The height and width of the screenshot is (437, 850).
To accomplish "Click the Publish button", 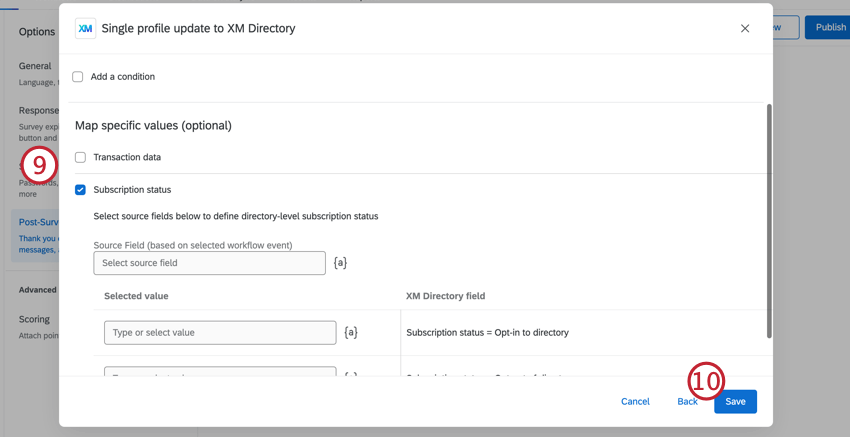I will pos(829,27).
